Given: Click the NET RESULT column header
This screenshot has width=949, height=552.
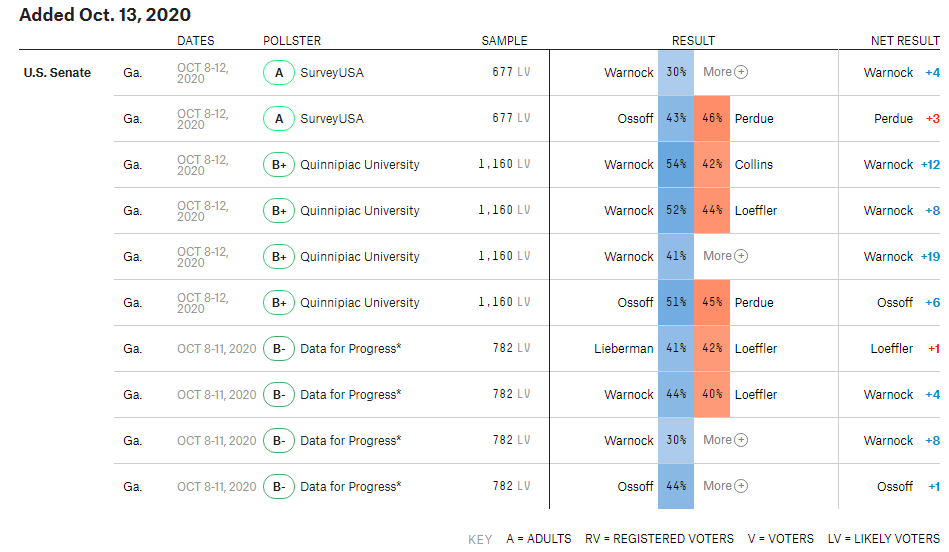Looking at the screenshot, I should click(905, 41).
